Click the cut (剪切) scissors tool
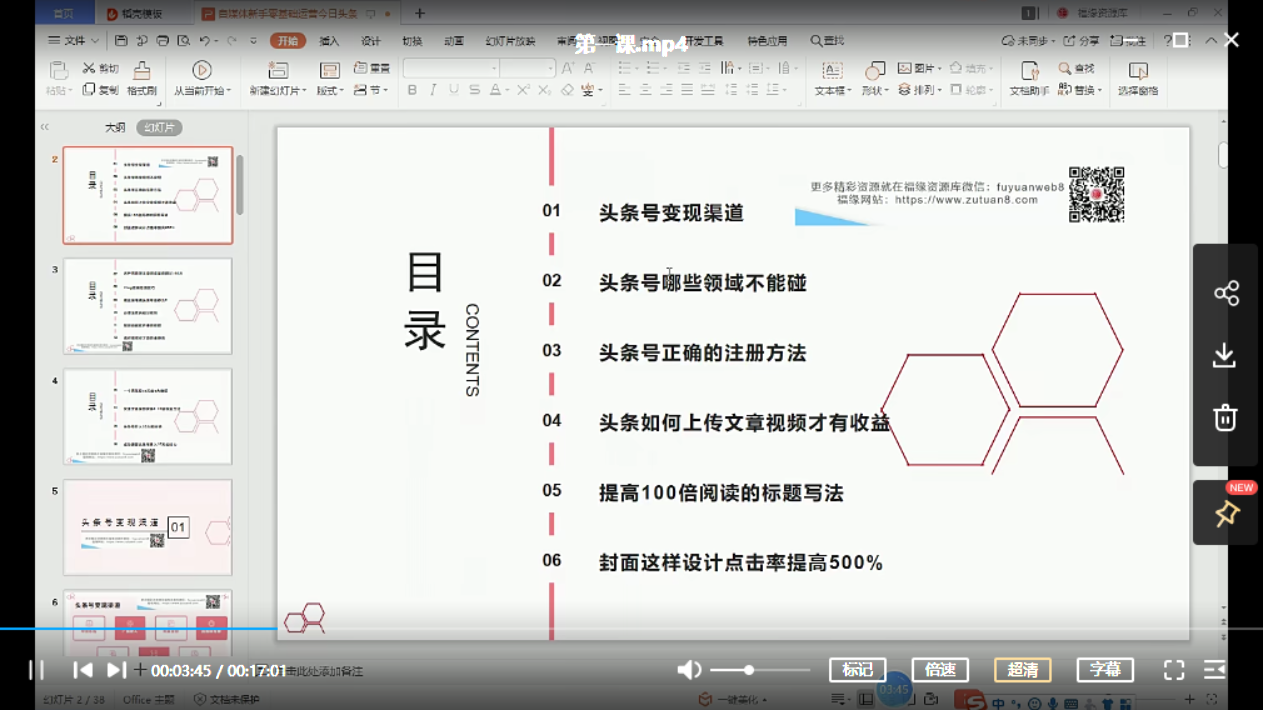The image size is (1263, 710). click(x=100, y=68)
